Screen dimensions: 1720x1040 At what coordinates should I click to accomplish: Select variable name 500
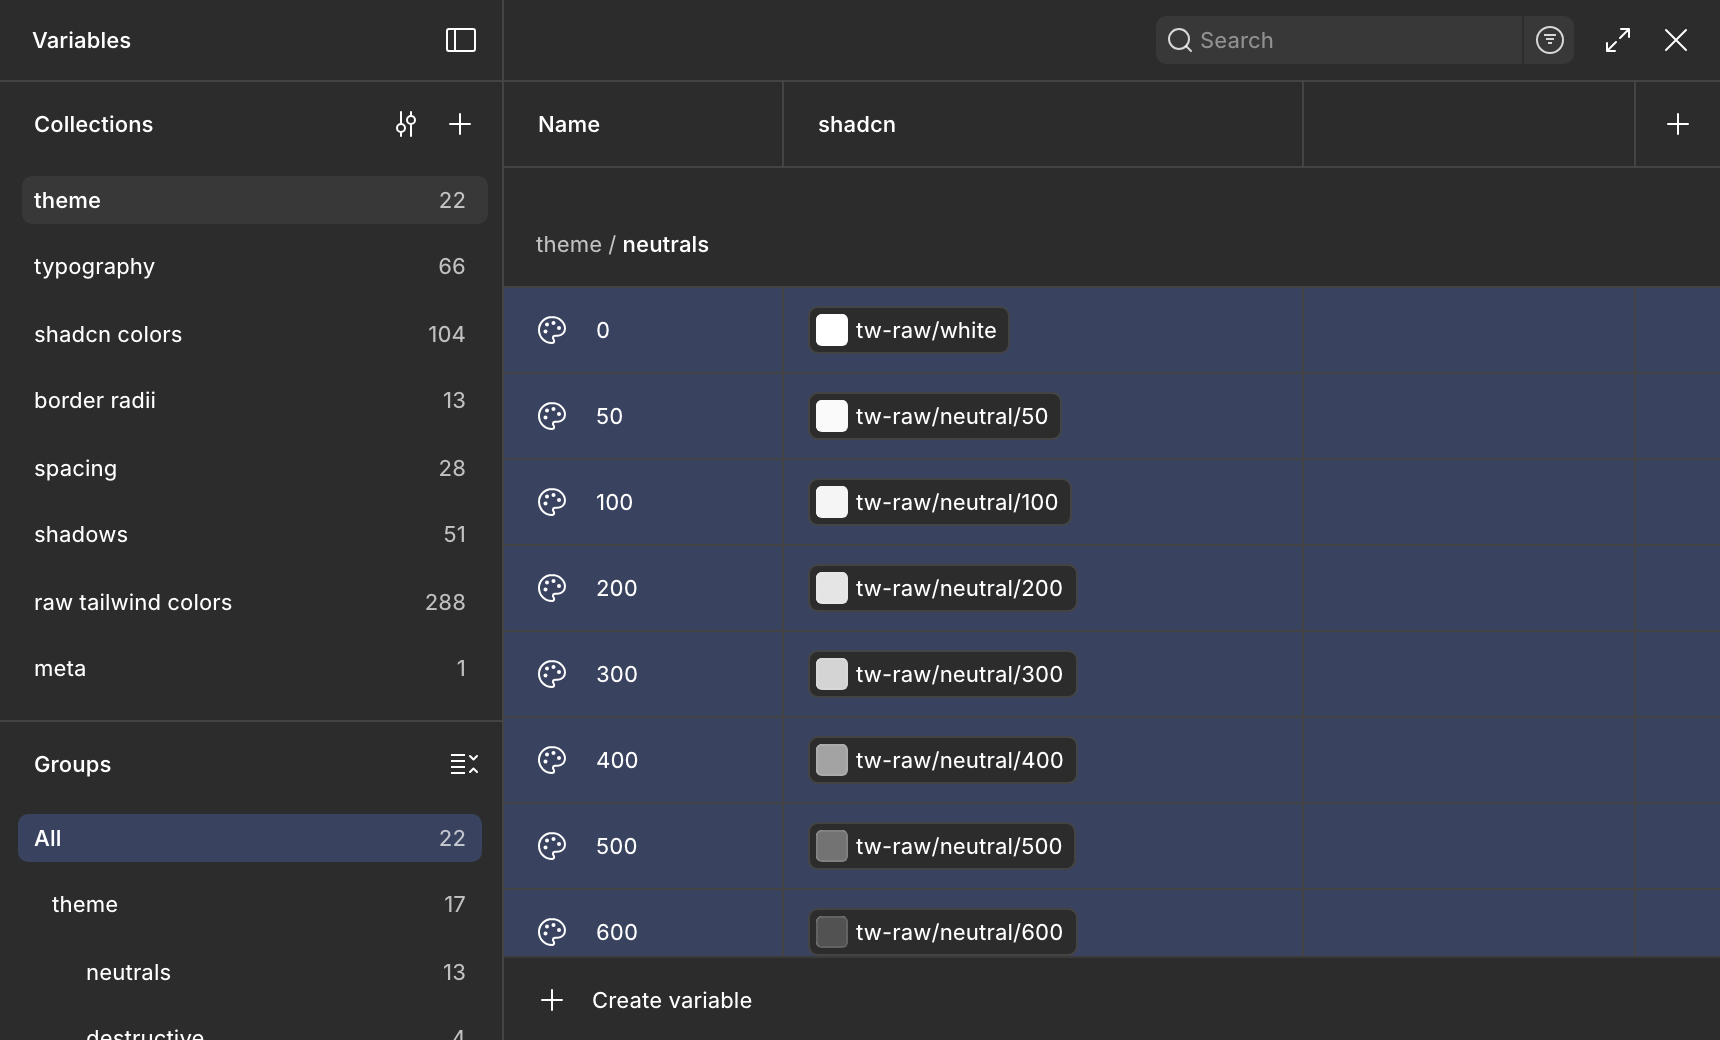click(616, 846)
